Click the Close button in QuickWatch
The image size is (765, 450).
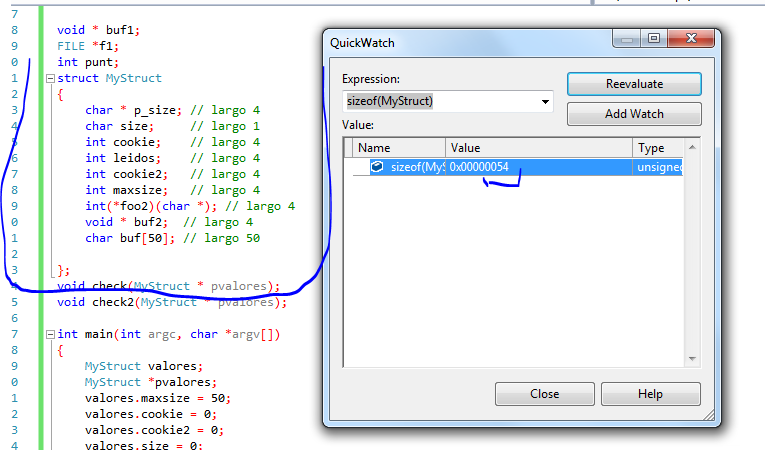tap(544, 394)
